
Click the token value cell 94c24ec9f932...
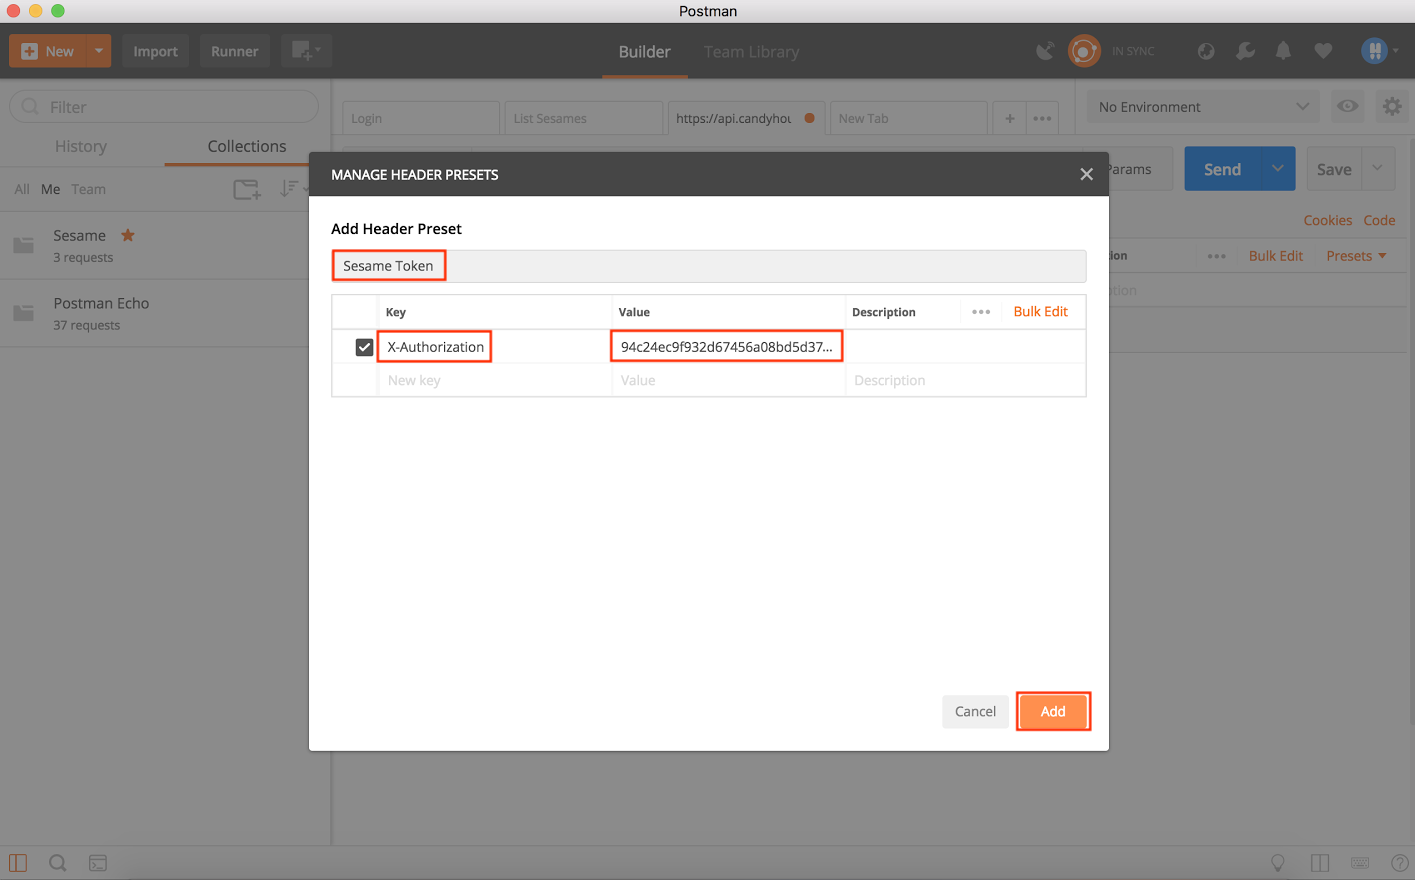click(726, 347)
